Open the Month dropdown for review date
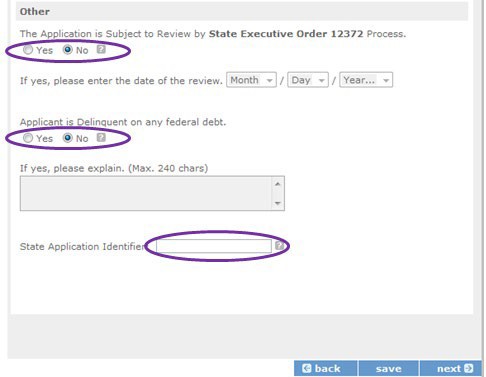Viewport: 486px width, 377px height. [251, 80]
